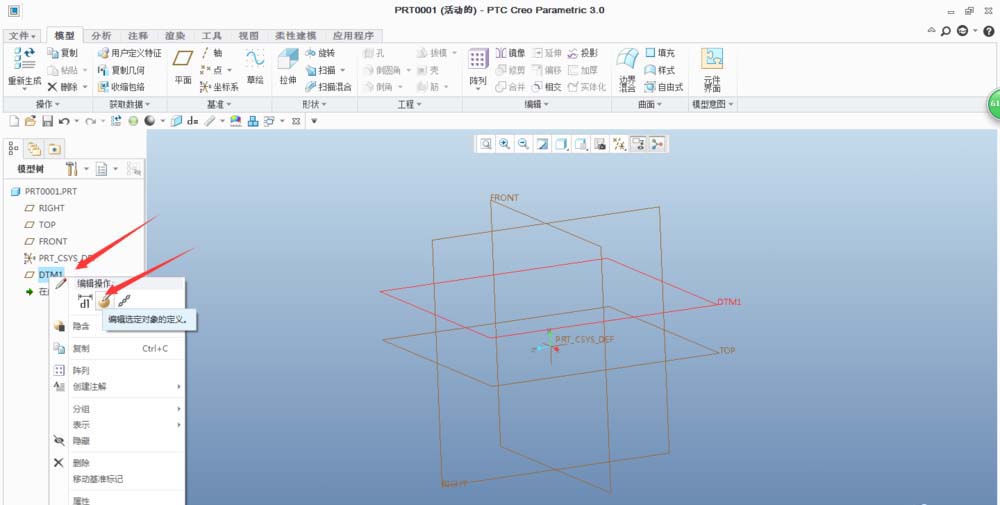The image size is (1000, 505).
Task: Select 用户定义特征 user-defined feature tool
Action: coord(129,53)
